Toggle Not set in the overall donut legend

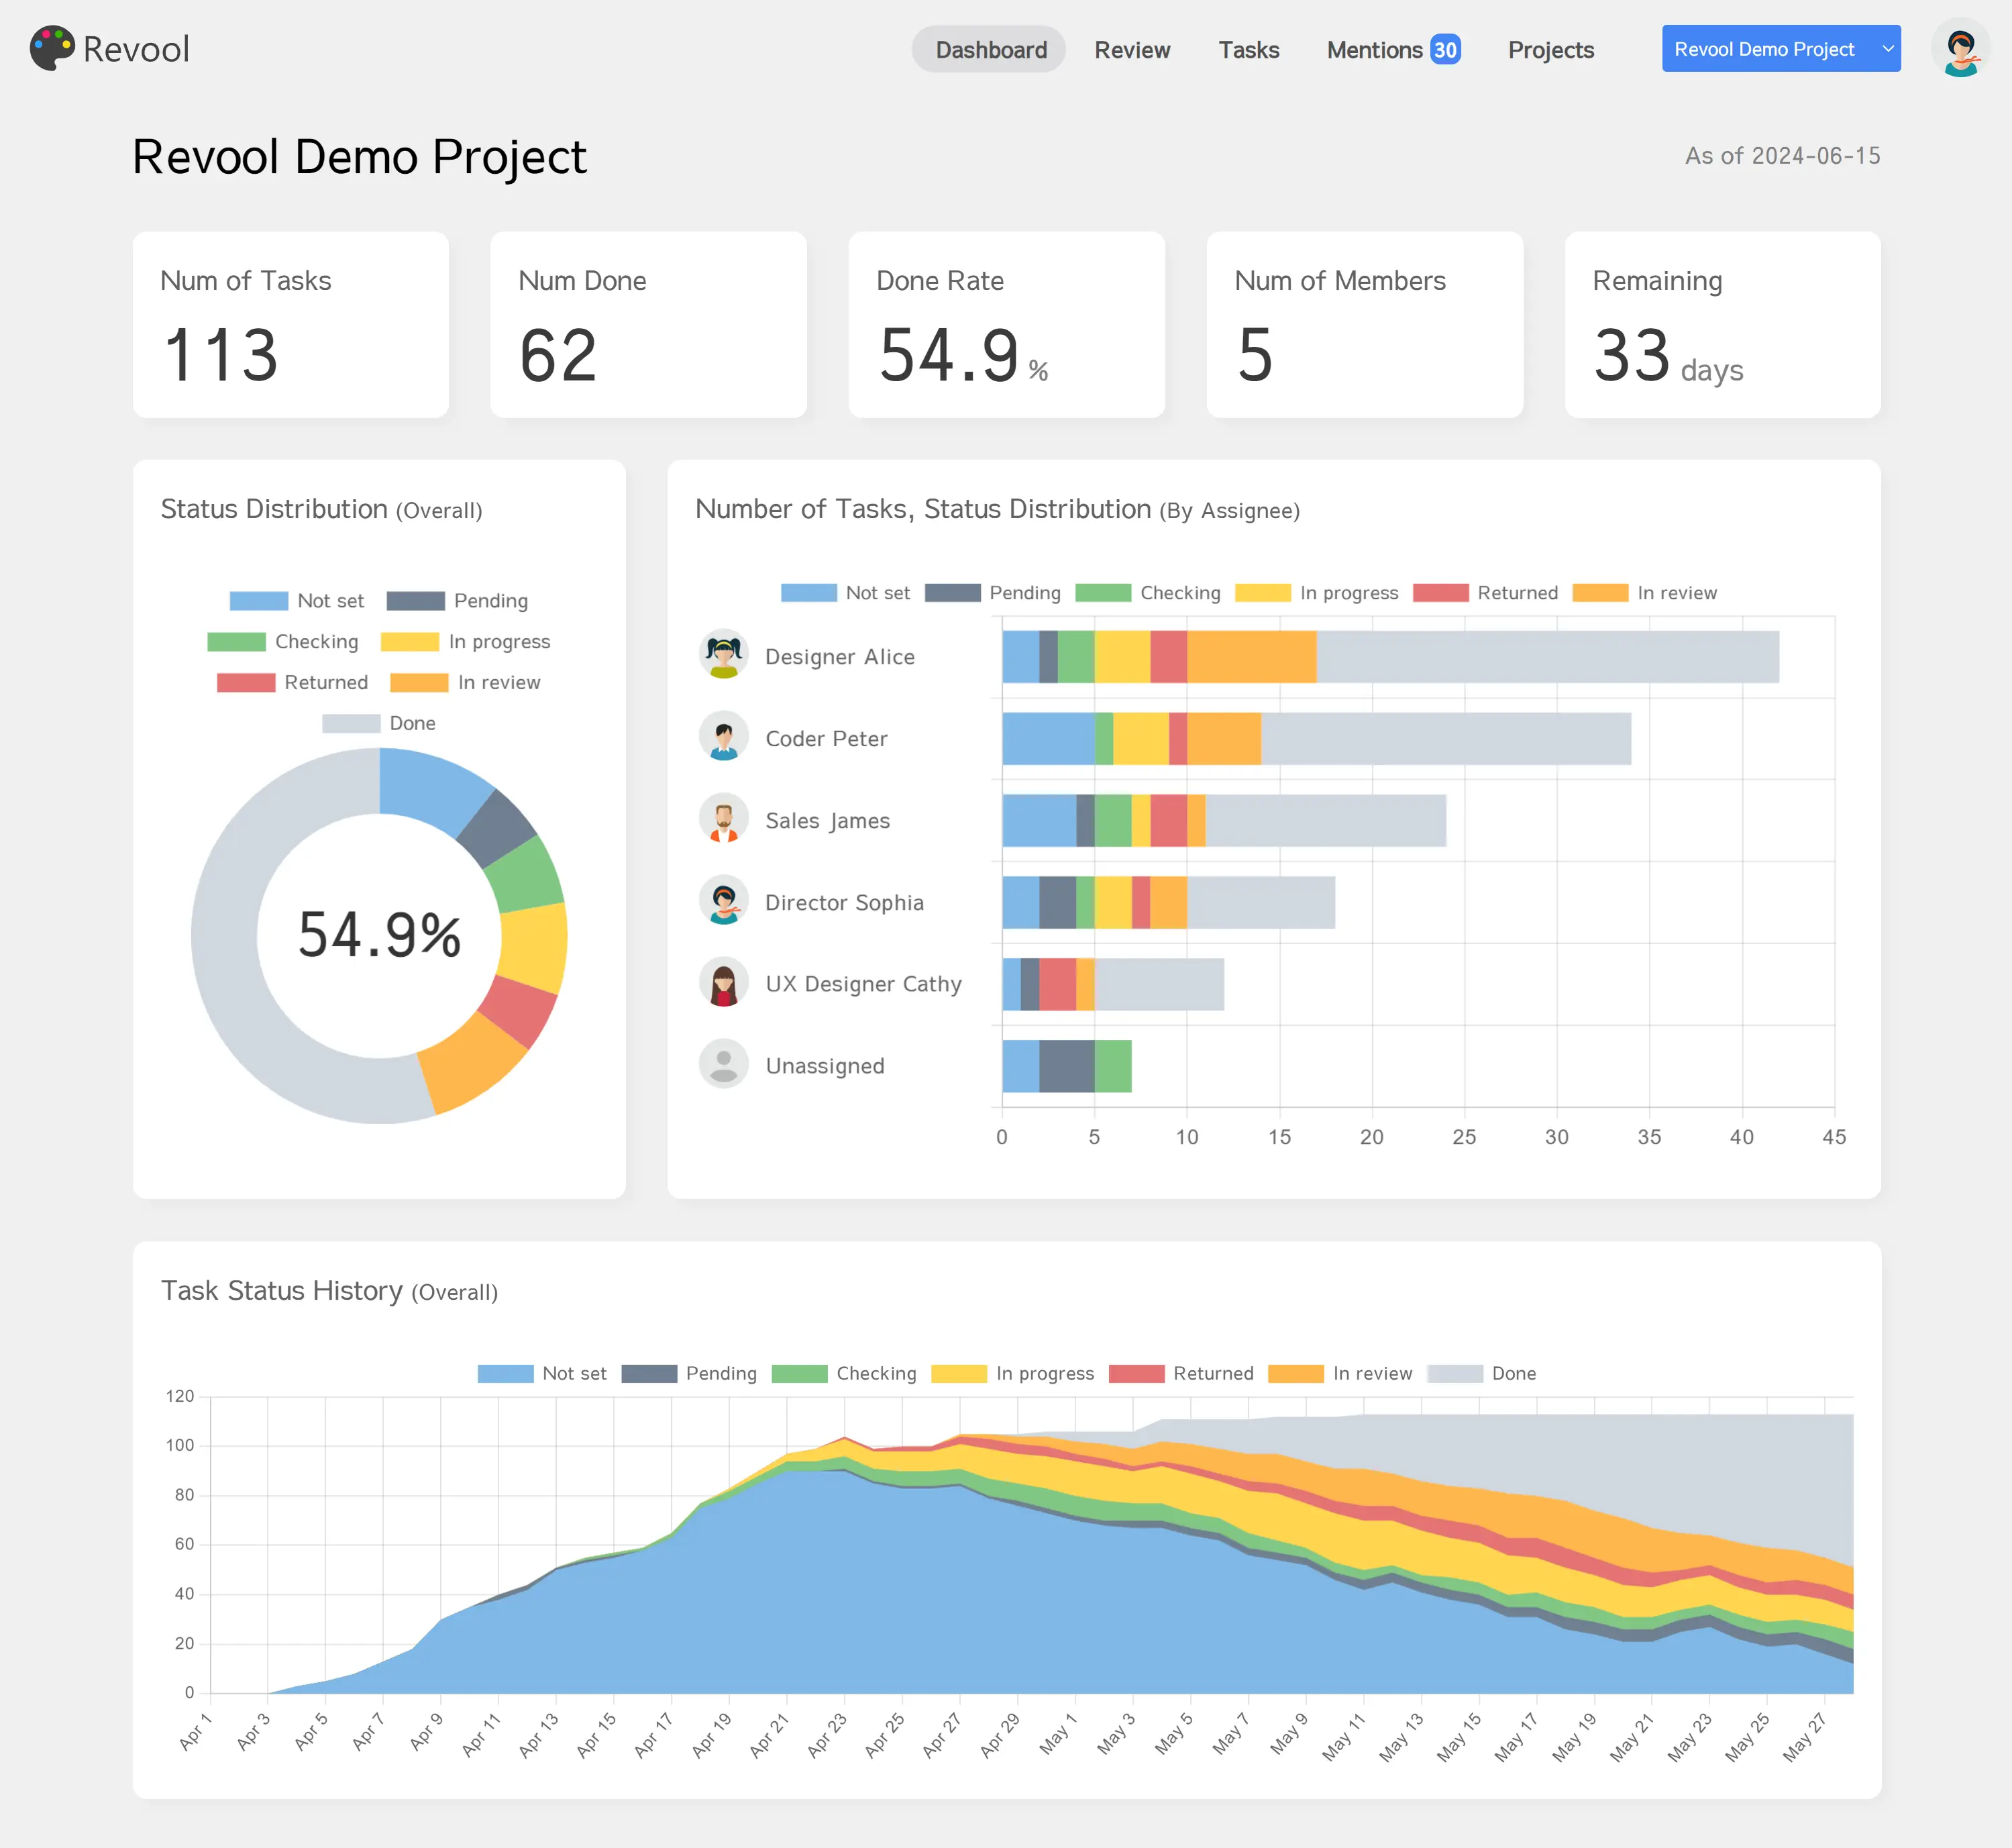(x=297, y=601)
